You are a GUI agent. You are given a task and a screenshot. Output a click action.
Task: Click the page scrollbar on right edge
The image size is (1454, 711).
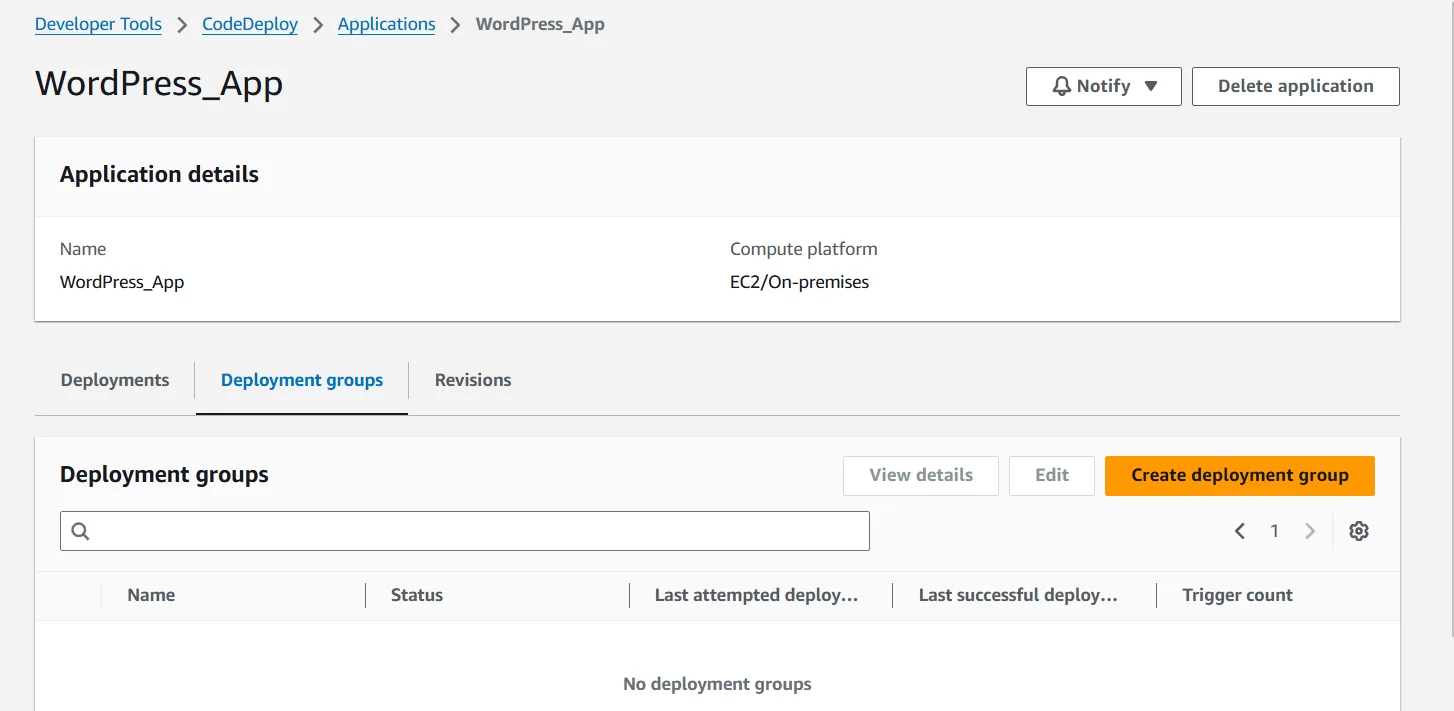click(1450, 320)
